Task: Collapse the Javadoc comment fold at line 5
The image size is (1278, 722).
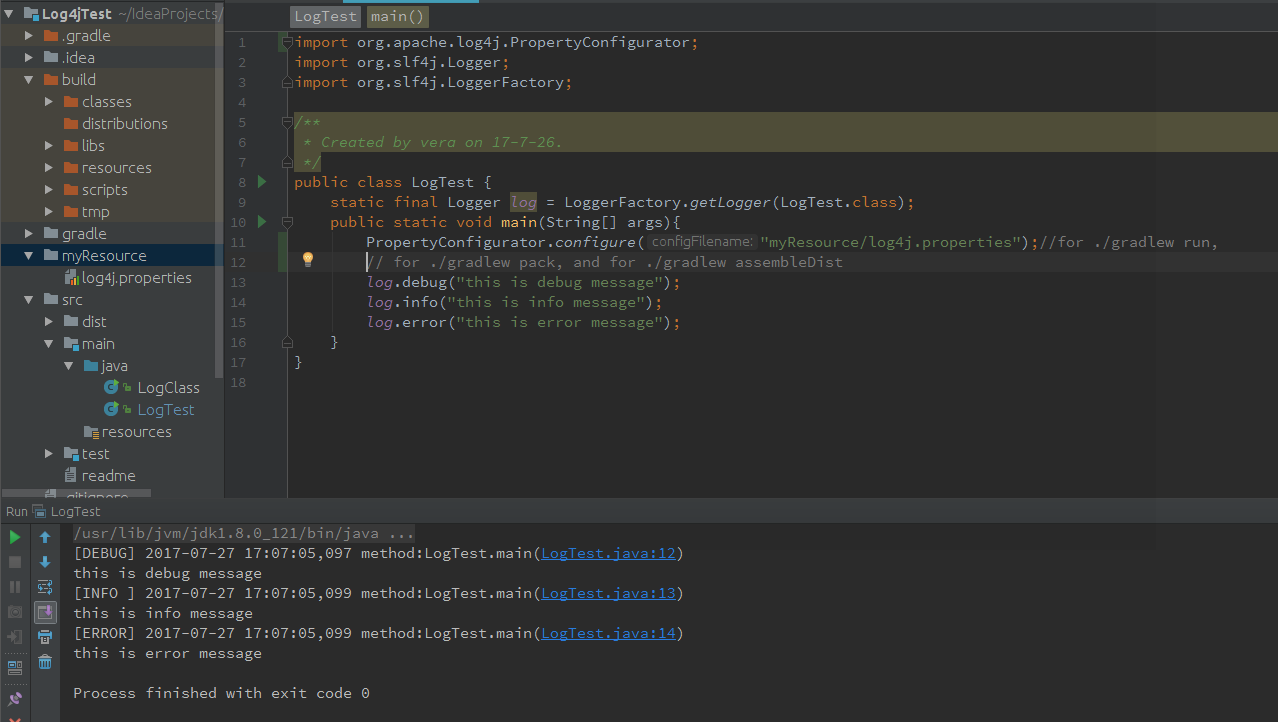Action: 287,123
